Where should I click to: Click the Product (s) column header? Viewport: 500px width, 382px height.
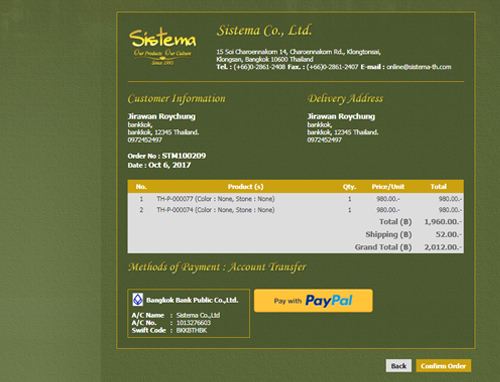click(246, 187)
